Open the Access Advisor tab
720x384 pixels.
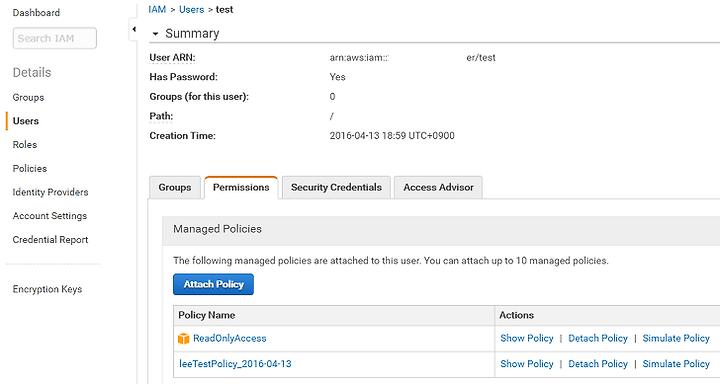tap(438, 187)
